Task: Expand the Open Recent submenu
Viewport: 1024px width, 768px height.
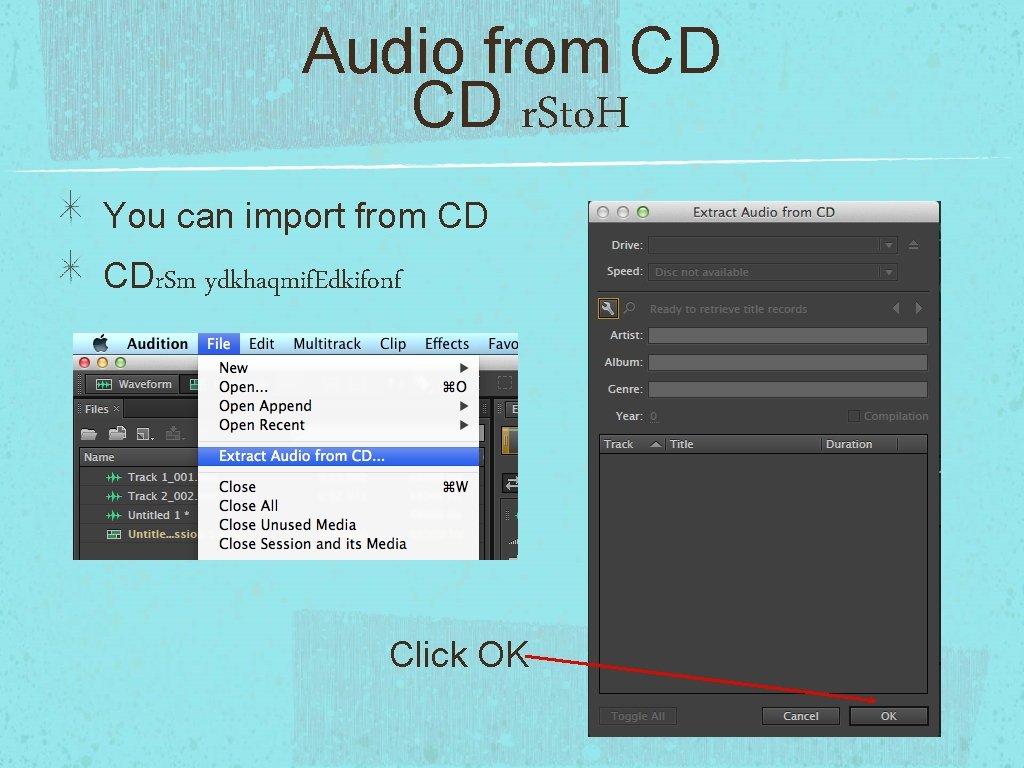Action: (x=338, y=424)
